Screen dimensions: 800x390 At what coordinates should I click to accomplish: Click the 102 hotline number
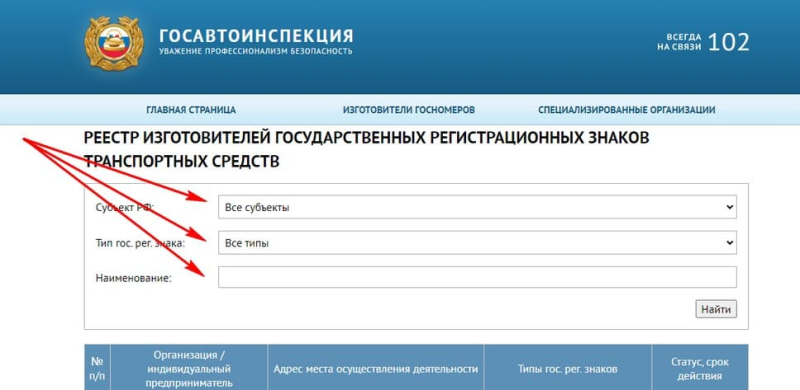tap(729, 42)
